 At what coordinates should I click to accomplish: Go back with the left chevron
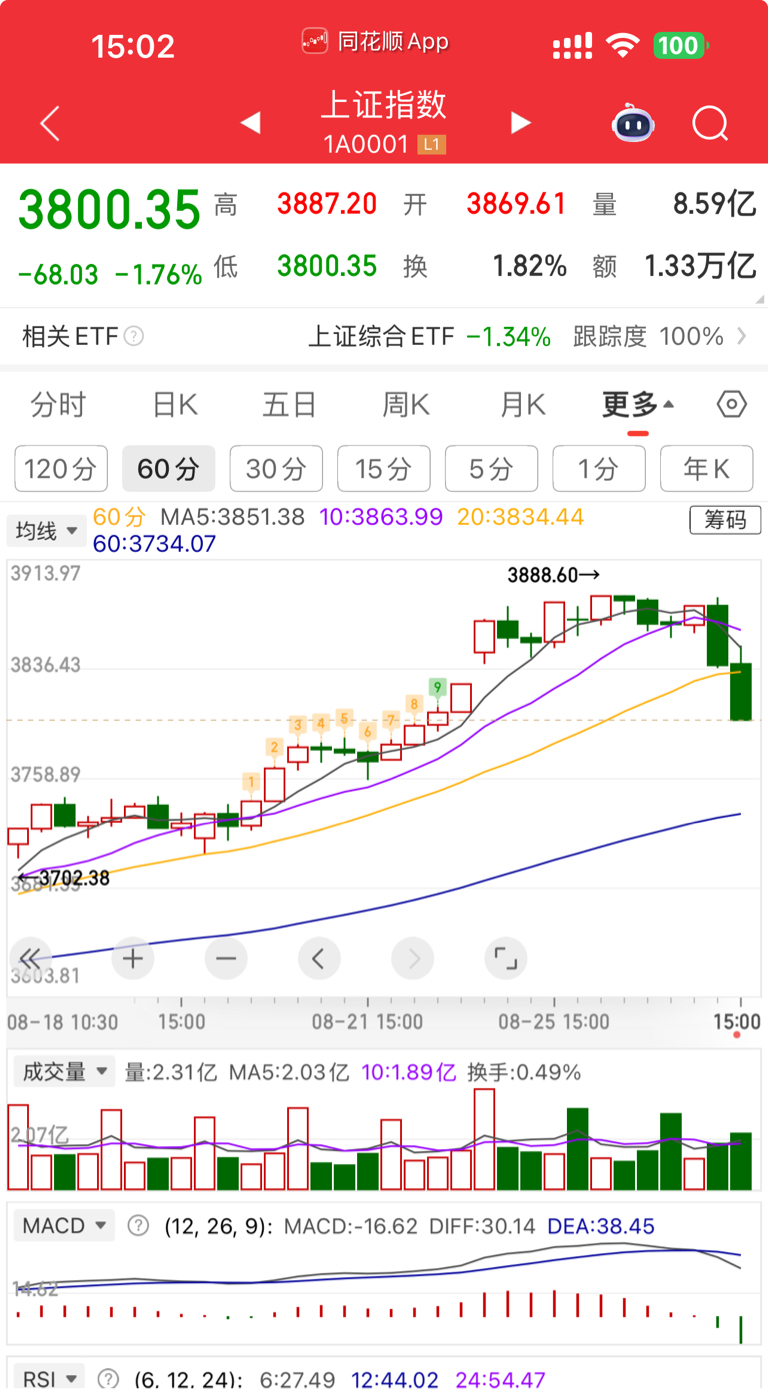(x=50, y=124)
